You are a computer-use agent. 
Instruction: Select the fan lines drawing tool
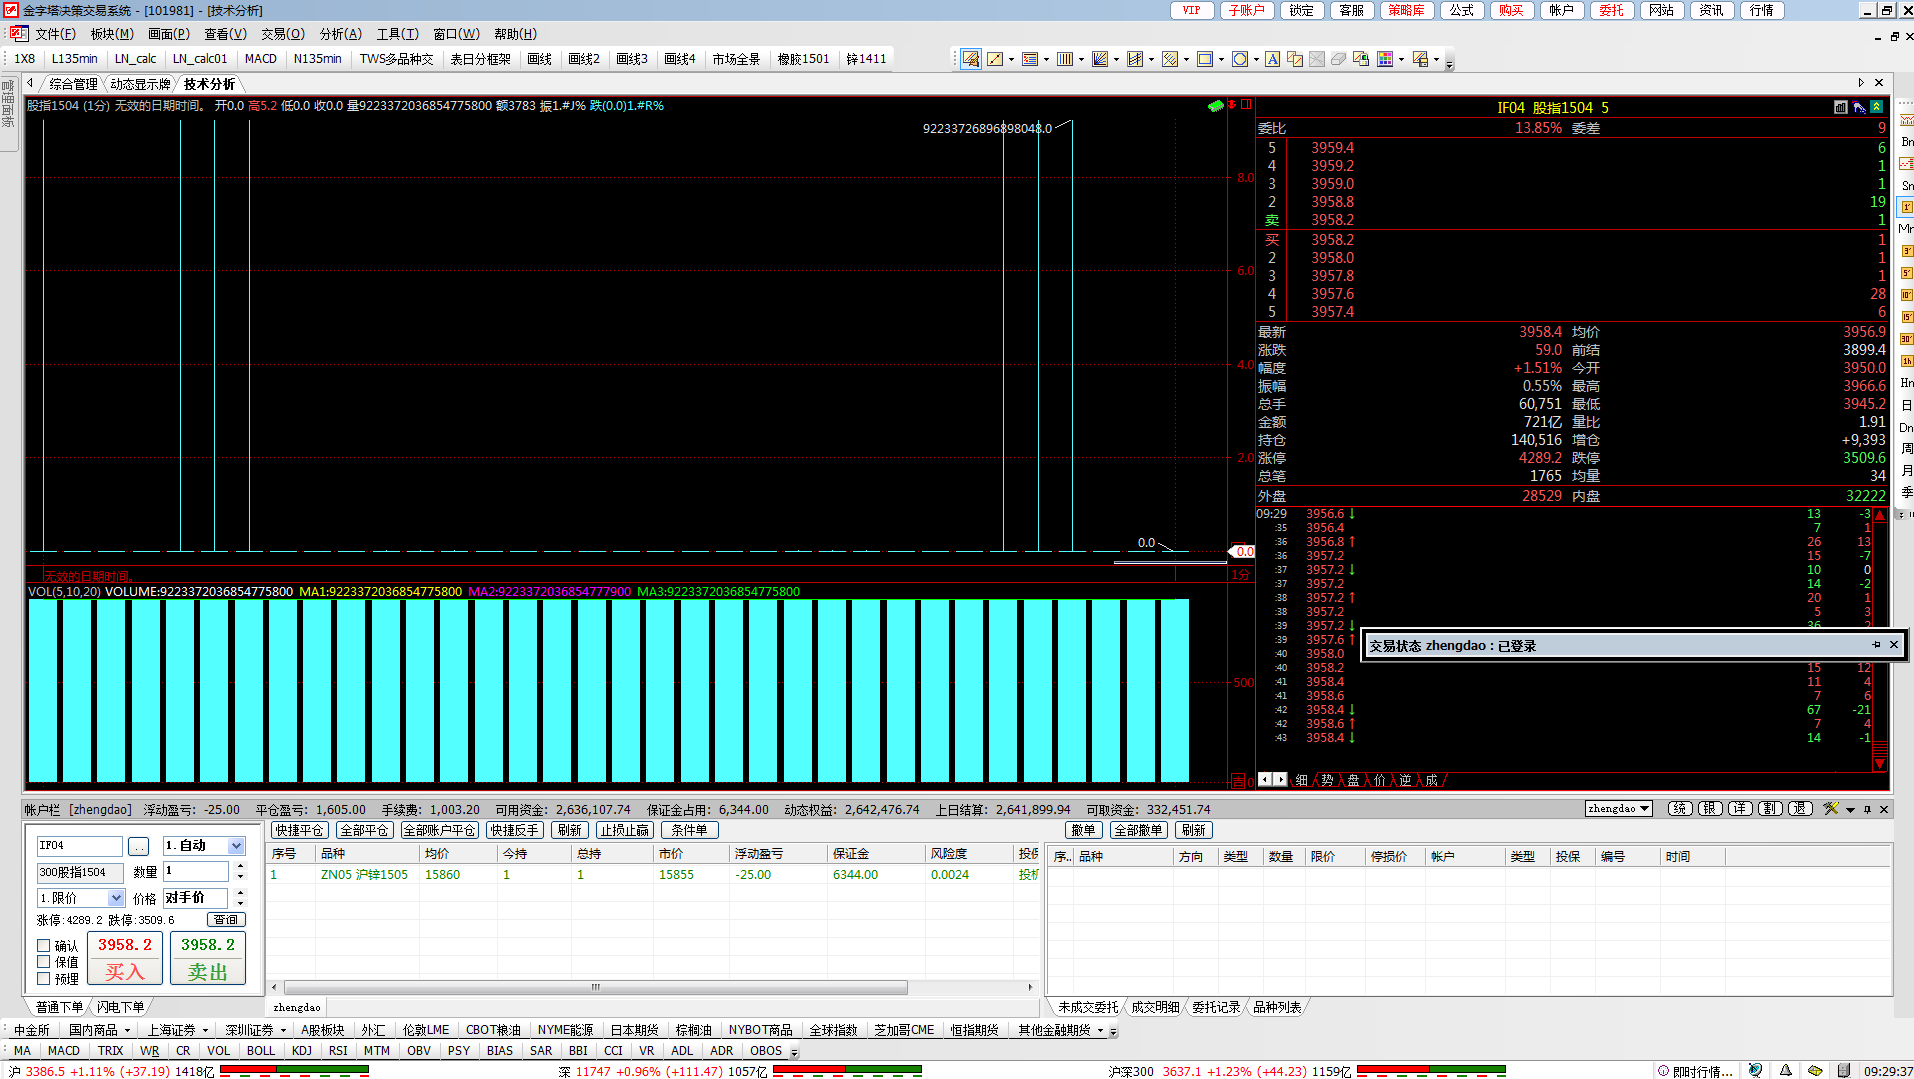click(1099, 60)
